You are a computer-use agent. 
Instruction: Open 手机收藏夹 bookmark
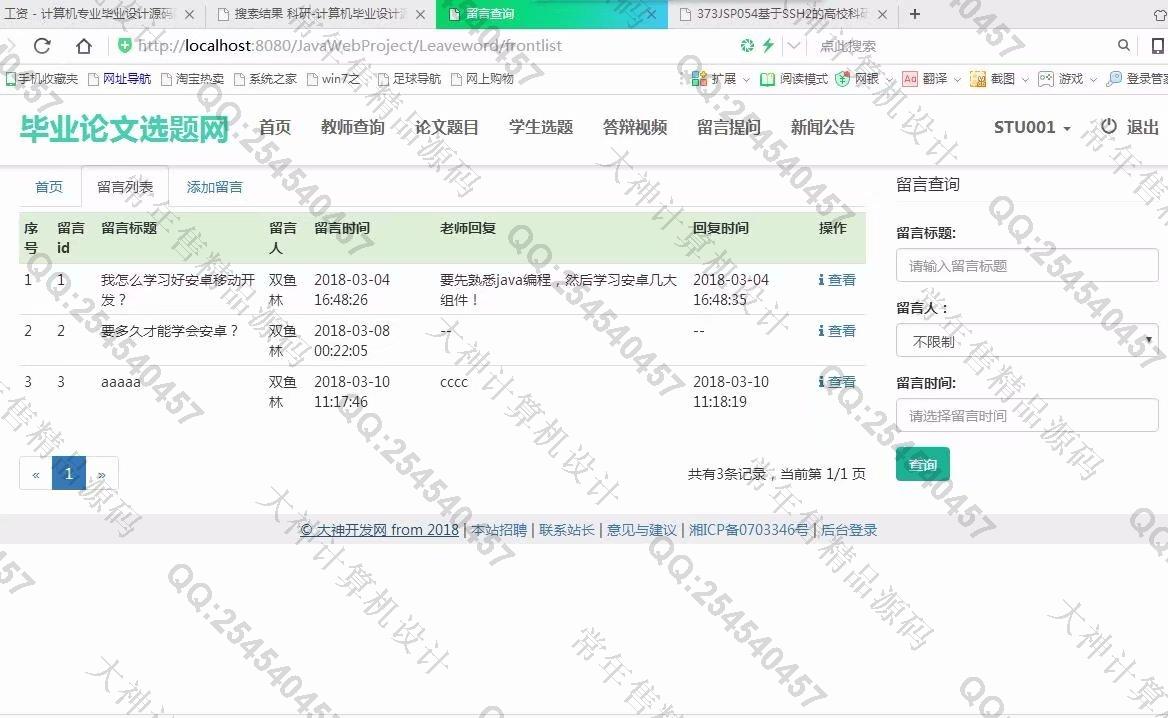[x=42, y=78]
